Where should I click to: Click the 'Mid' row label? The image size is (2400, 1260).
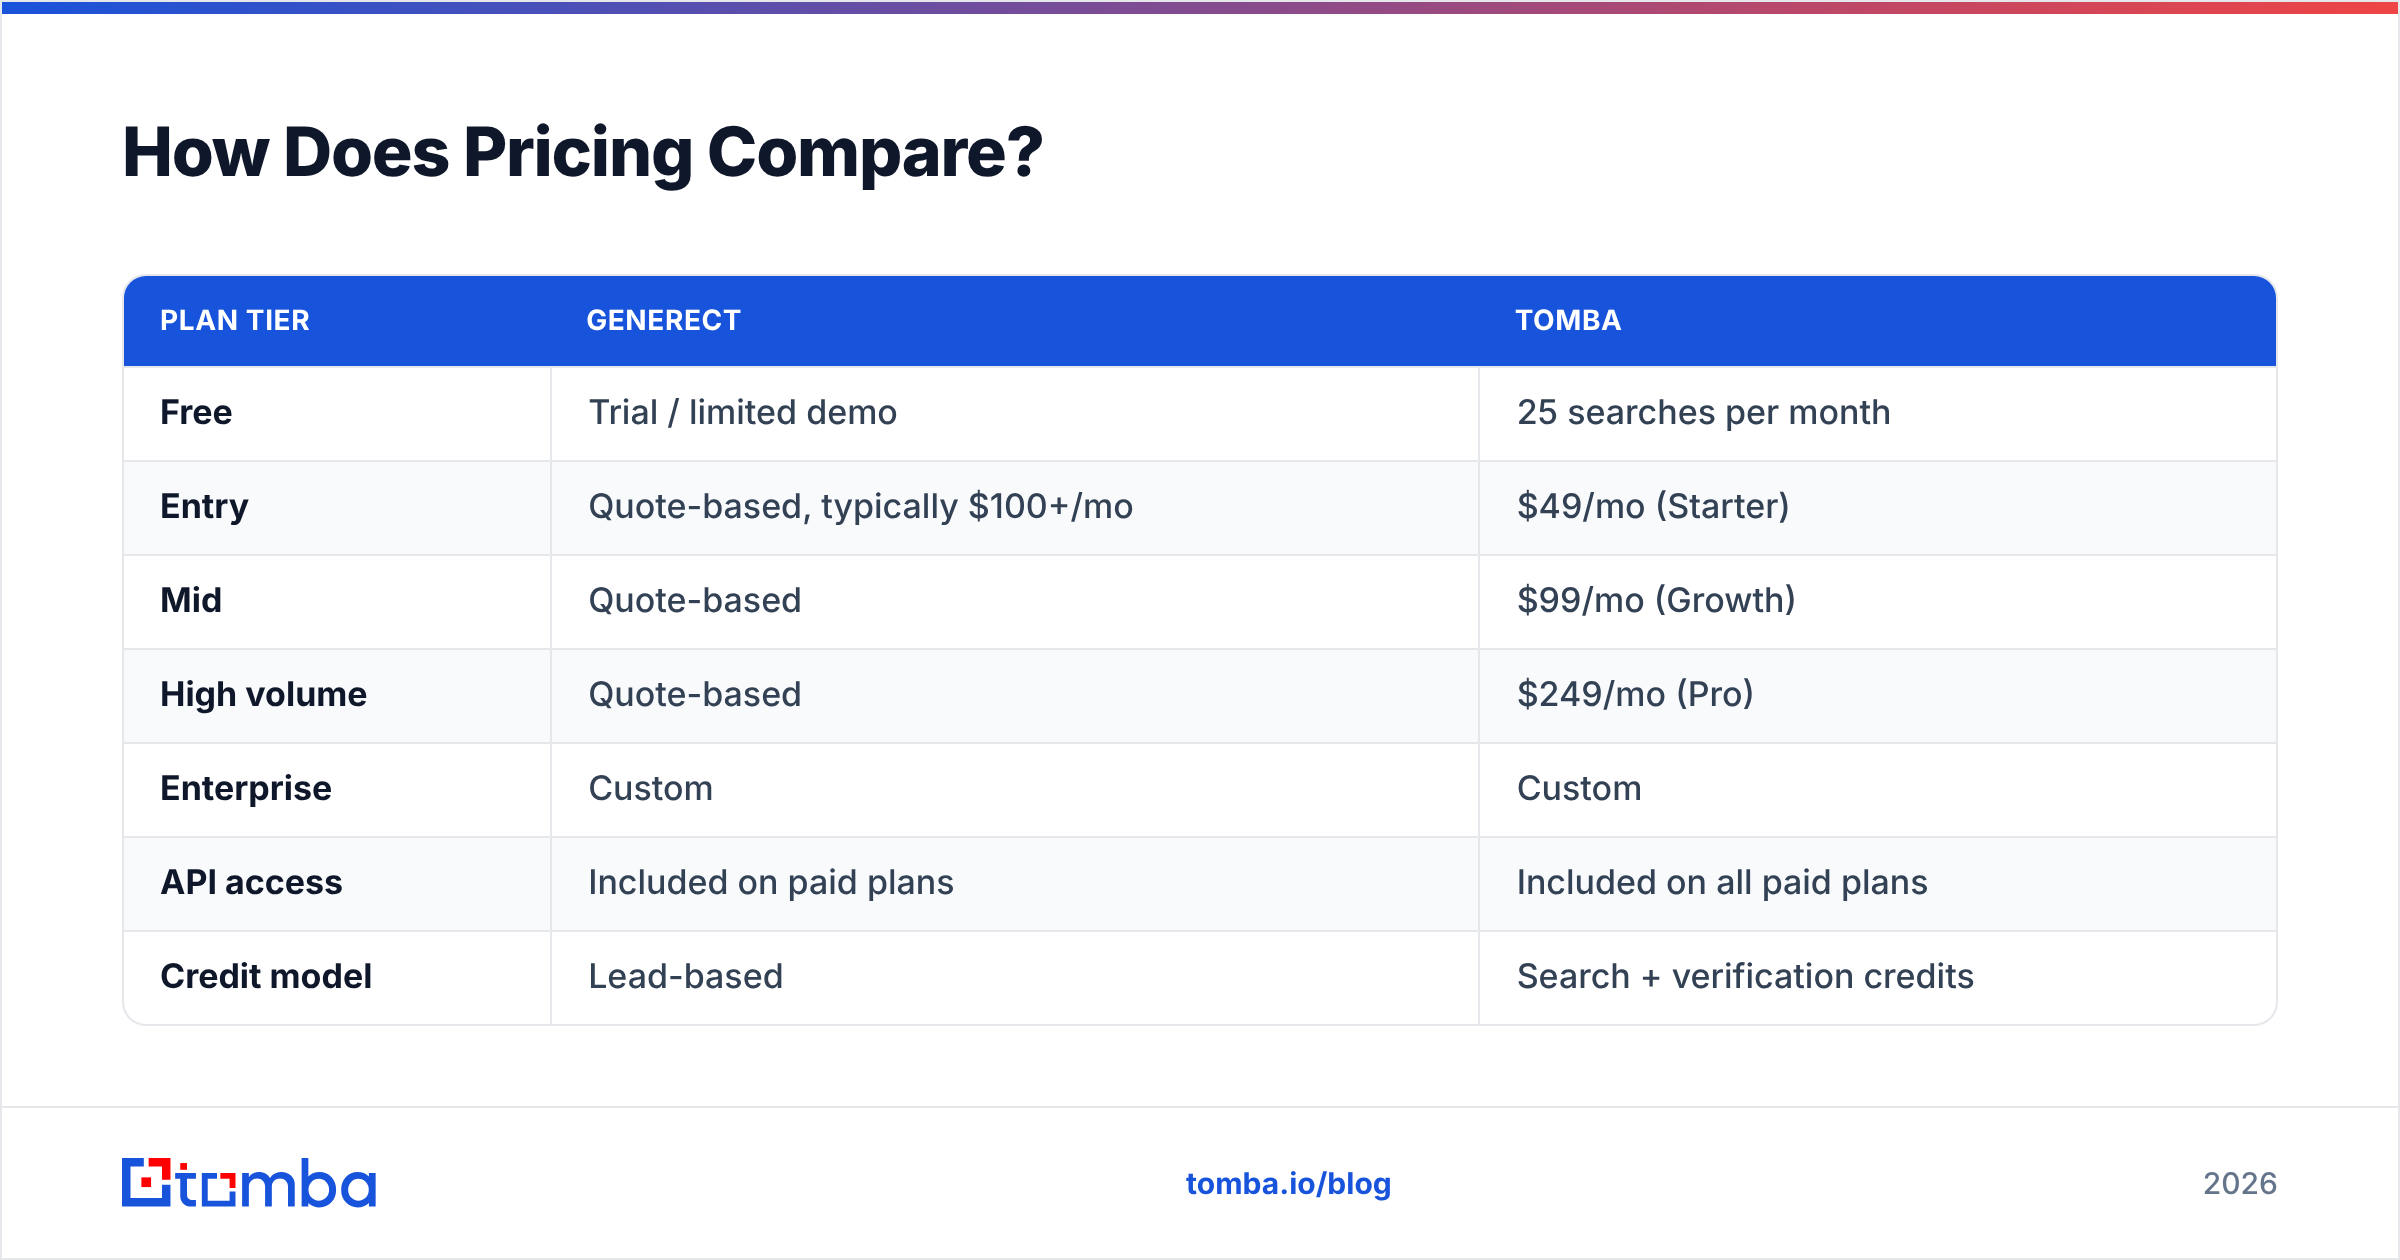click(191, 601)
